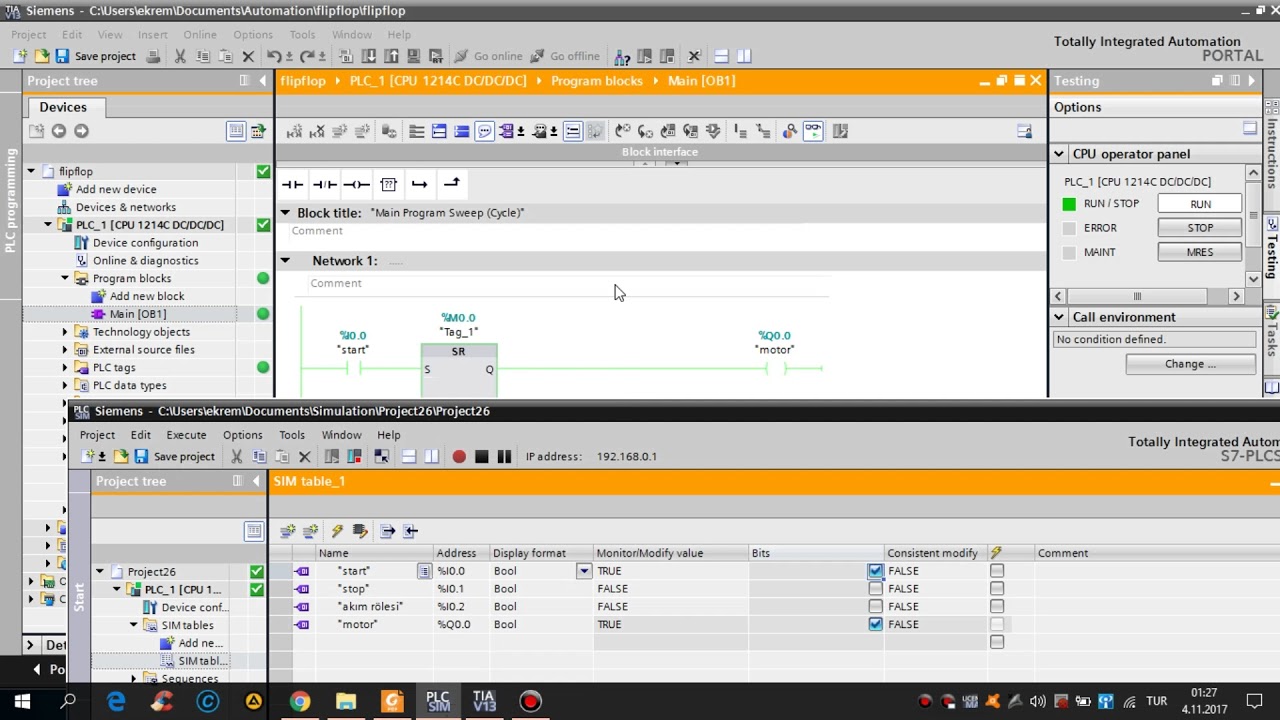Click scroll down arrow in CPU operator panel
This screenshot has height=720, width=1280.
pyautogui.click(x=1253, y=279)
